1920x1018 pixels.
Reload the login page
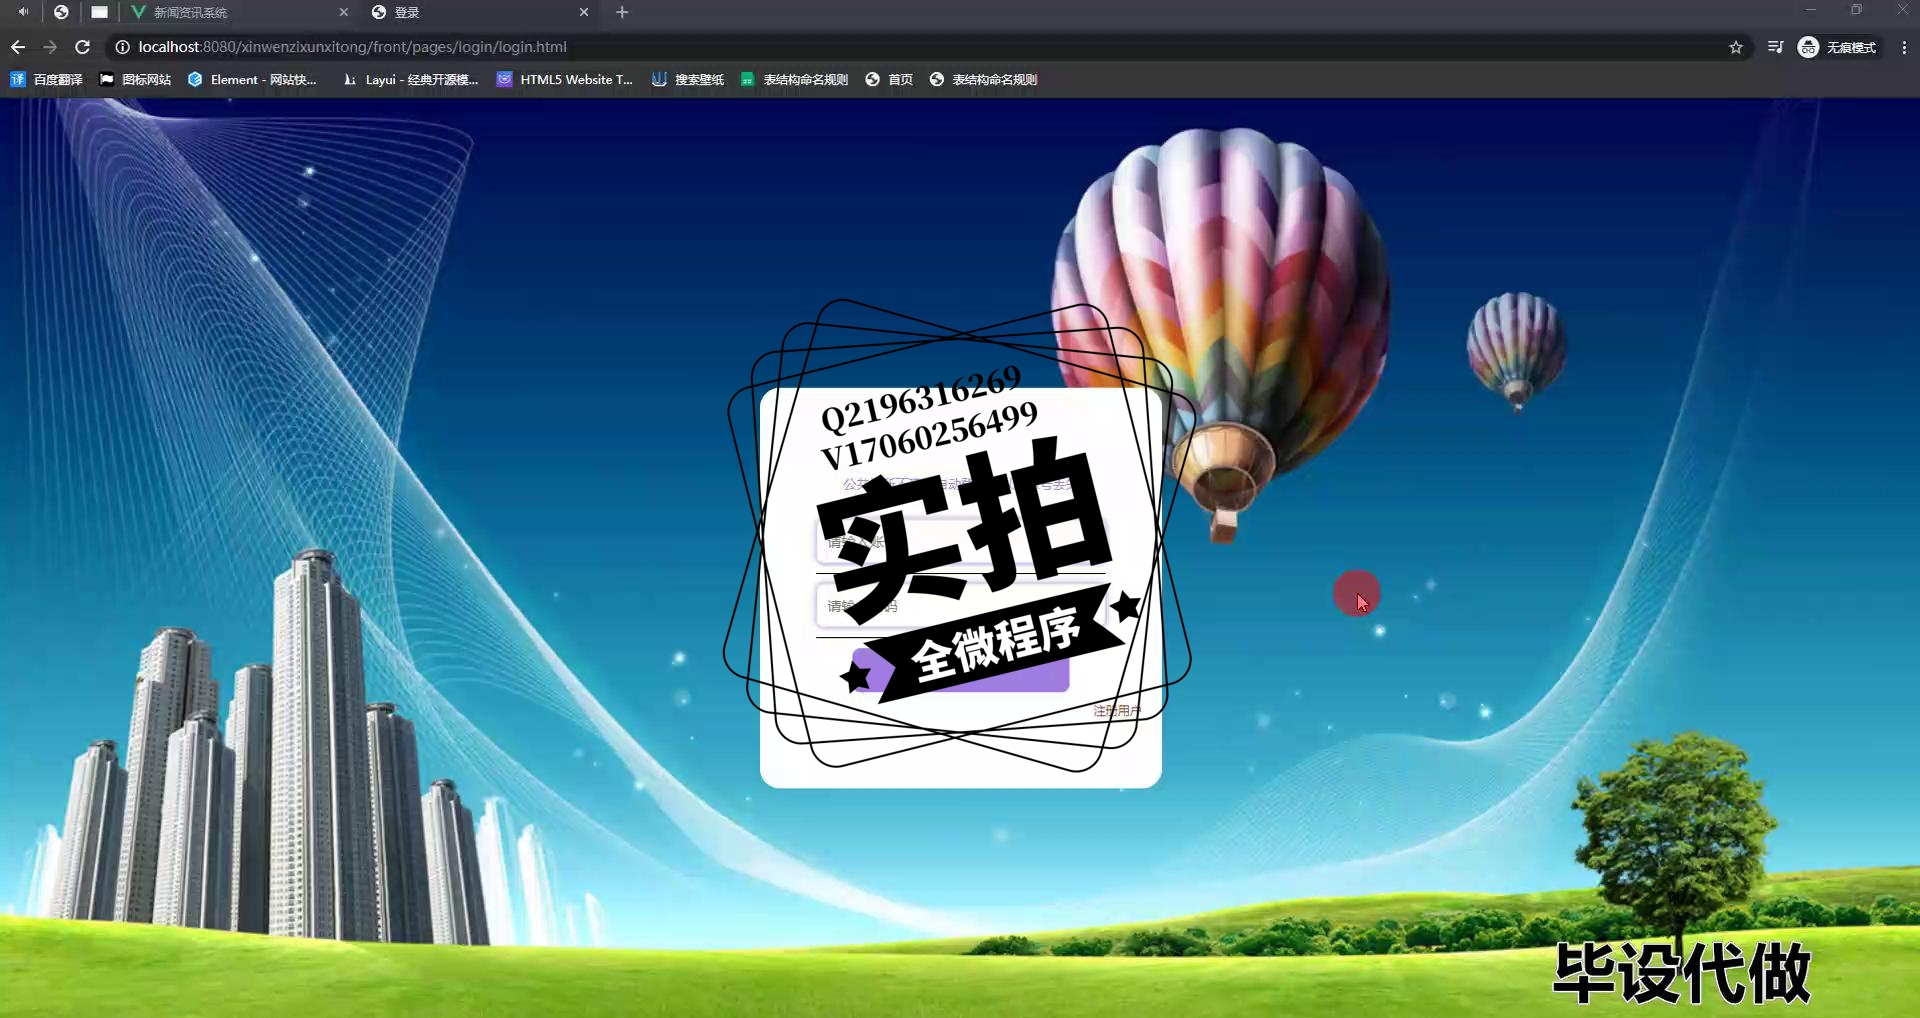pos(83,47)
